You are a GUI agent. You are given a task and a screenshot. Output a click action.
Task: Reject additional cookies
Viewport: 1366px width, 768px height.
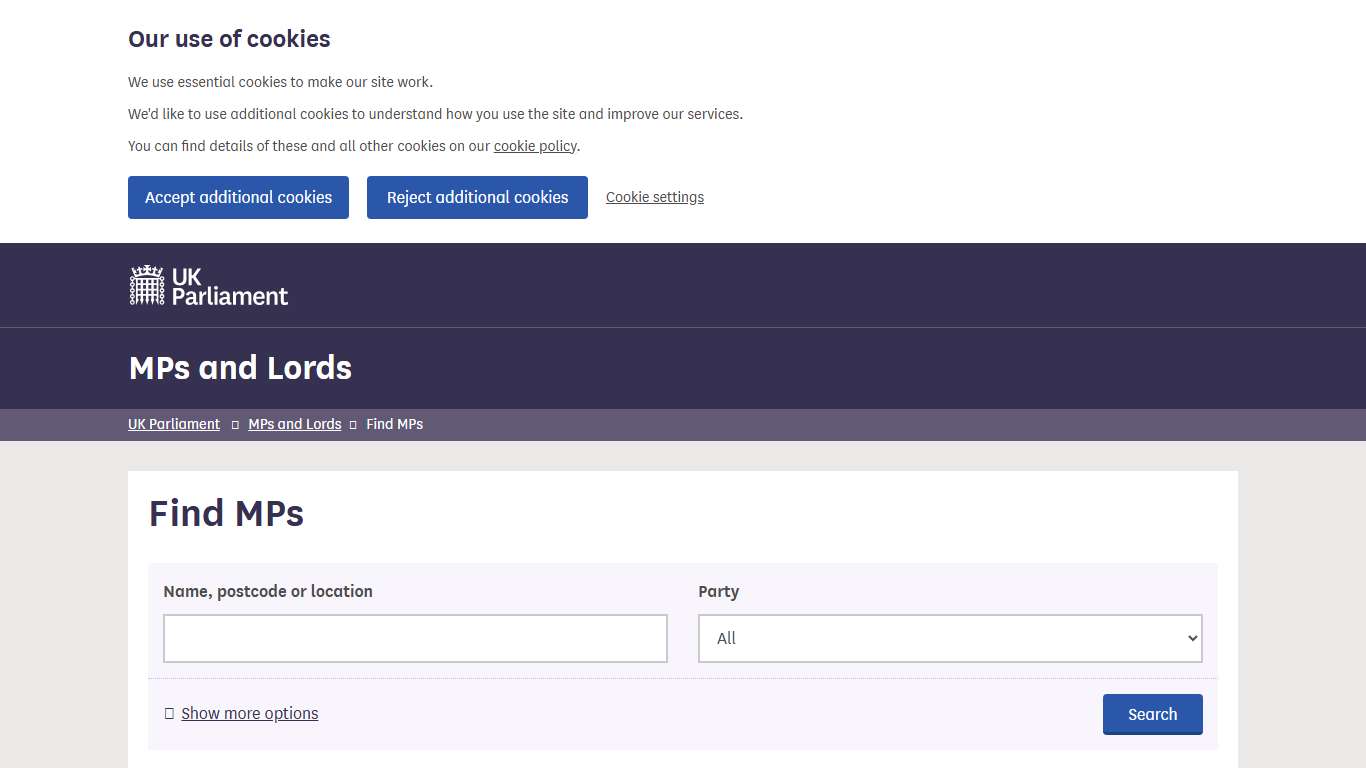[x=477, y=197]
